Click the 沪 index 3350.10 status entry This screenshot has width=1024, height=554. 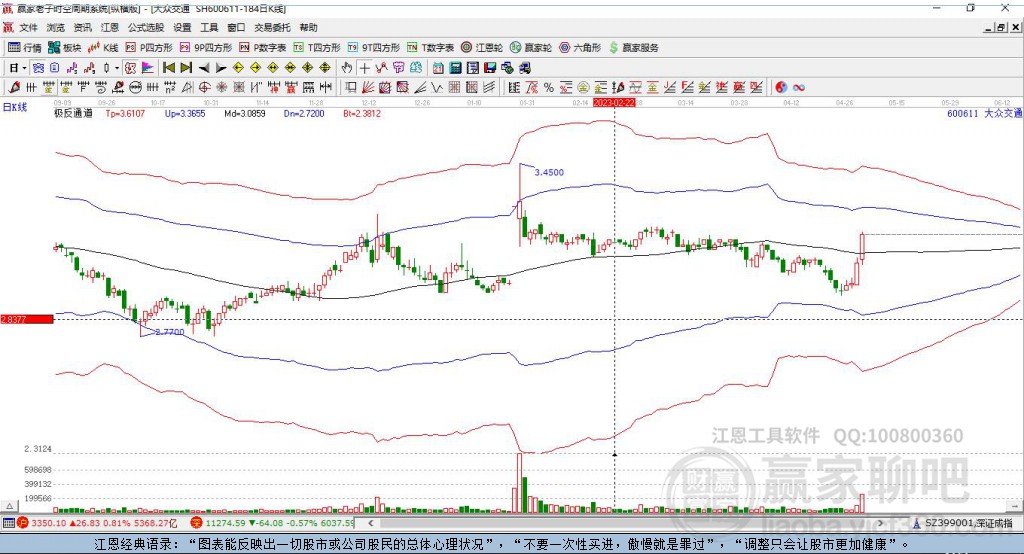pyautogui.click(x=97, y=523)
